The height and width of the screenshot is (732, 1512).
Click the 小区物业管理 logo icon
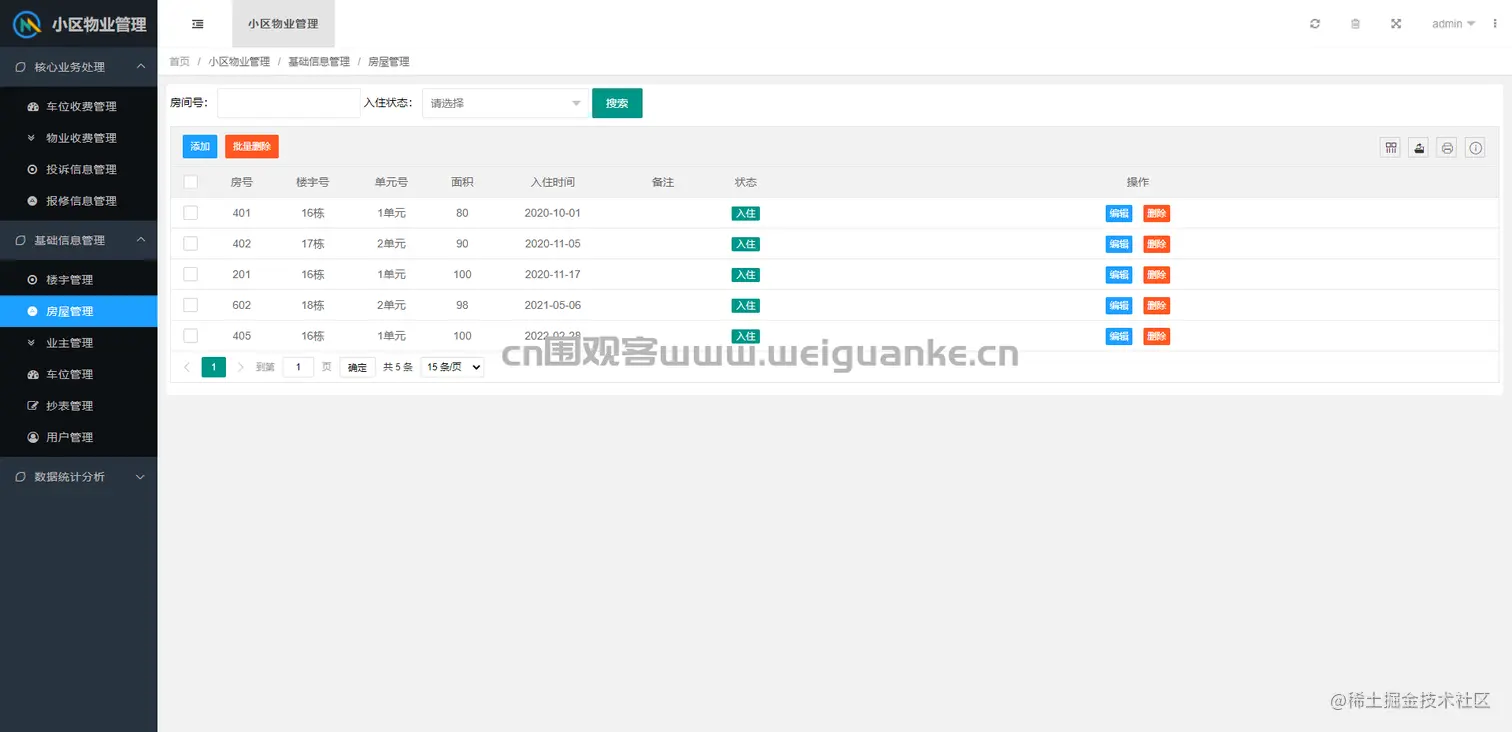click(x=26, y=24)
